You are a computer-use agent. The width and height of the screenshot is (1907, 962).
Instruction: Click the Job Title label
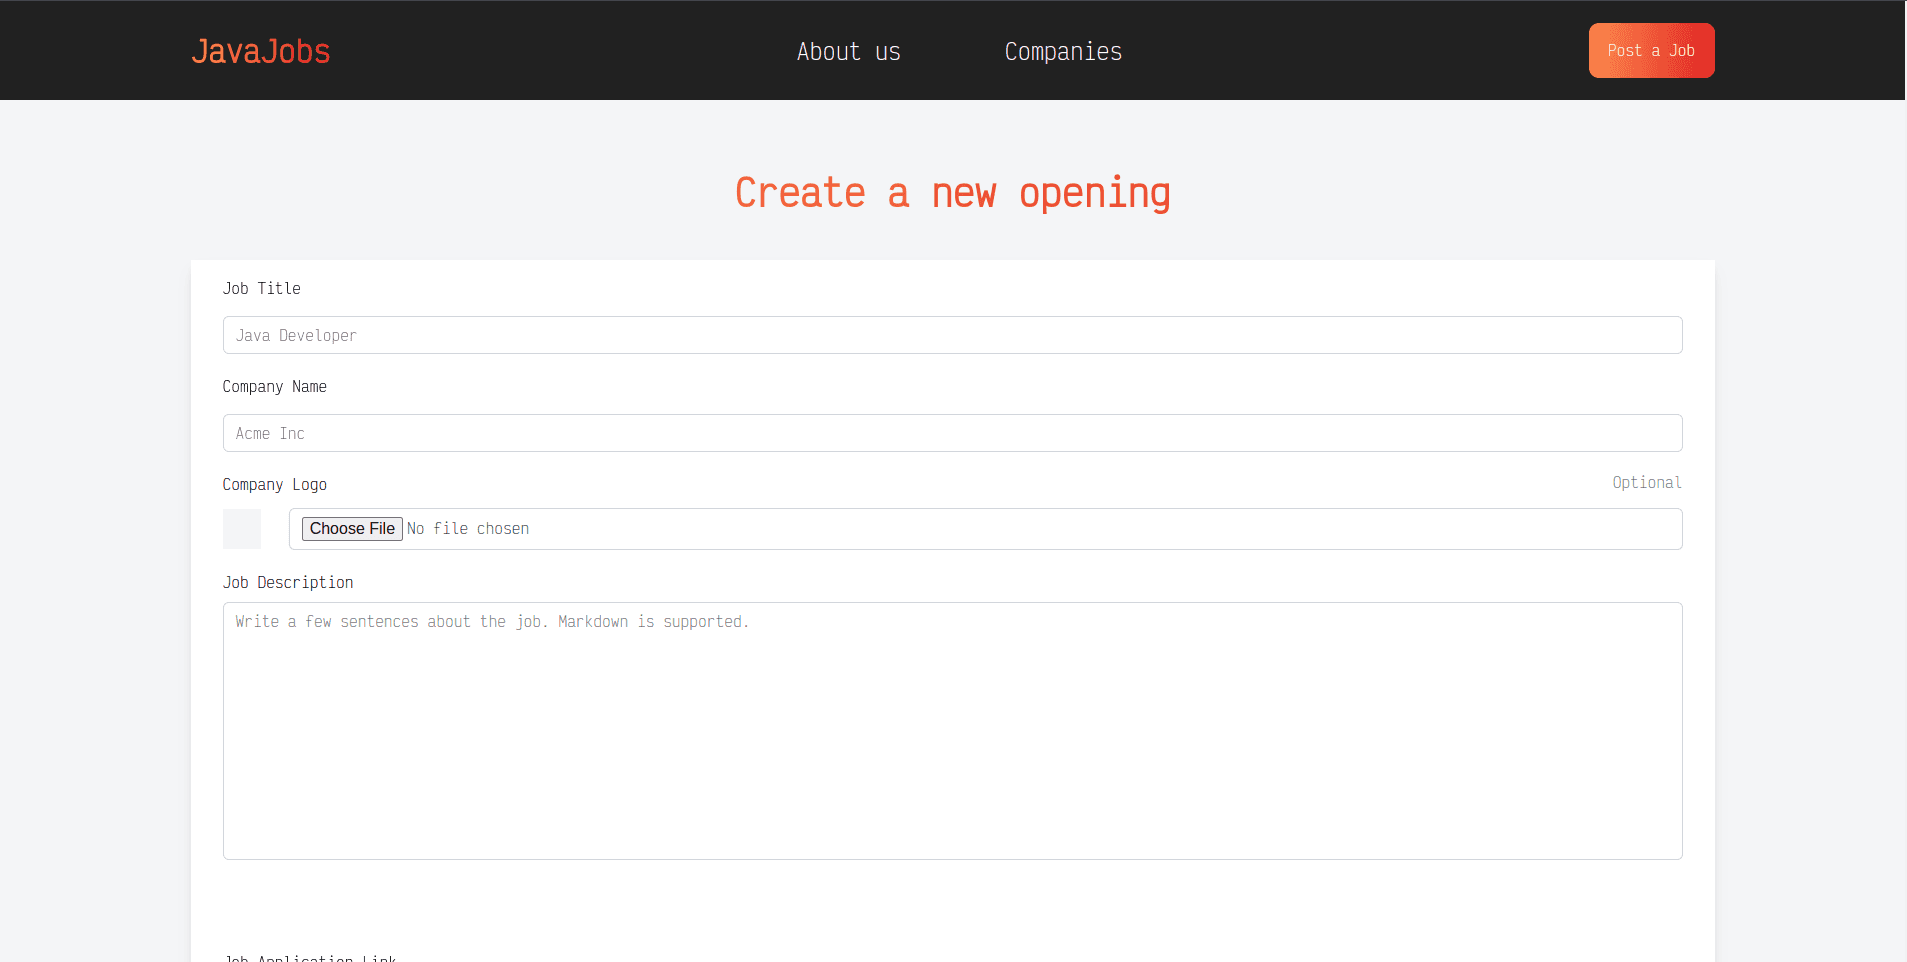click(261, 288)
